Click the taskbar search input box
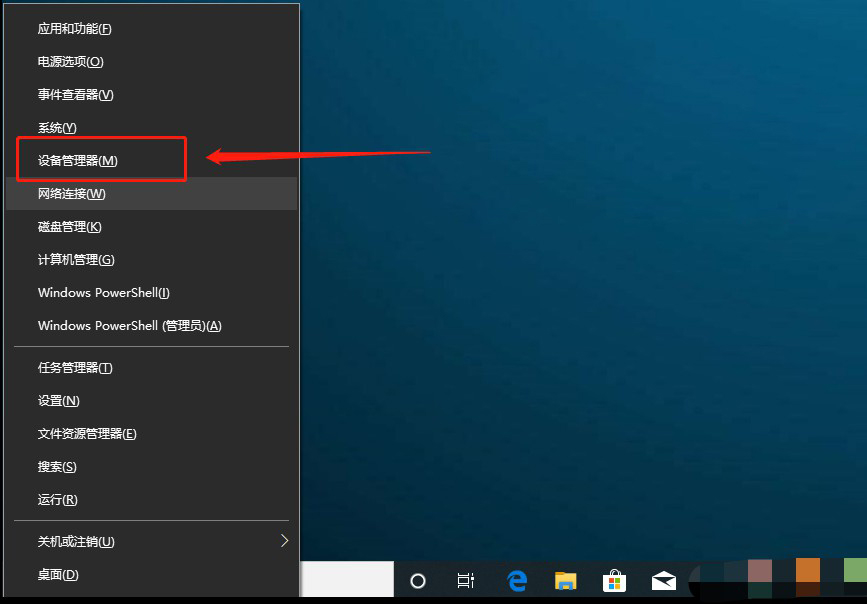Screen dimensions: 867x604 pyautogui.click(x=347, y=580)
